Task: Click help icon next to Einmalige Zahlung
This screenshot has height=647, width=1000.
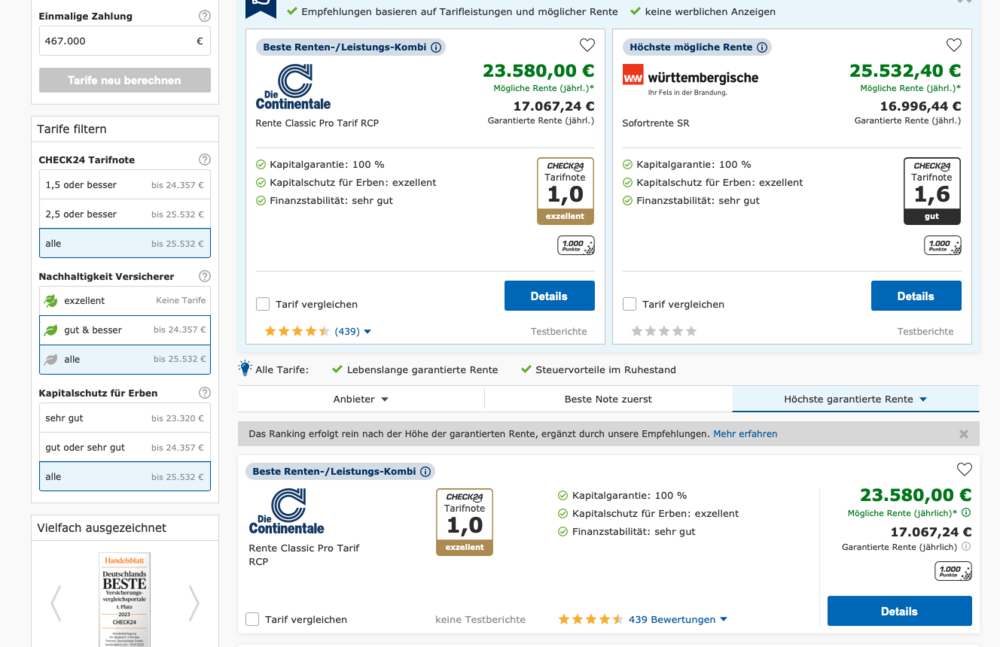Action: pyautogui.click(x=205, y=16)
